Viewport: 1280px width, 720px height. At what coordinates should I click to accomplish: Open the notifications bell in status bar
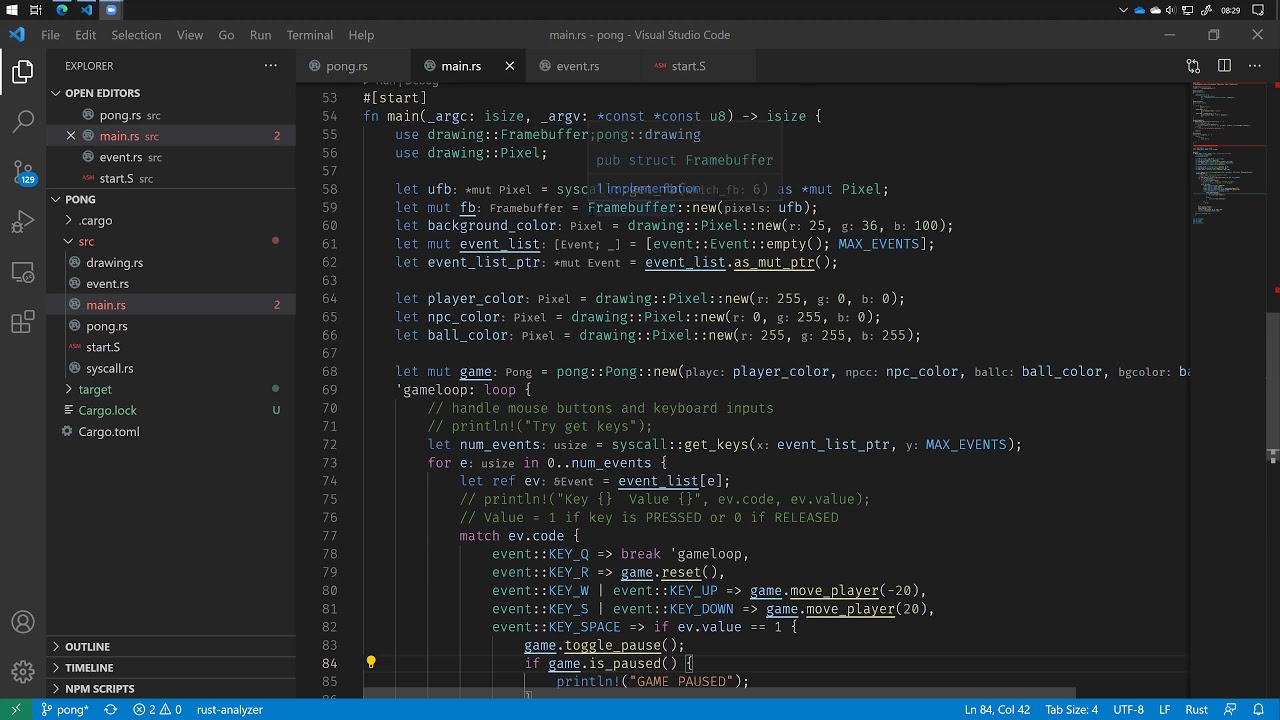(1260, 710)
